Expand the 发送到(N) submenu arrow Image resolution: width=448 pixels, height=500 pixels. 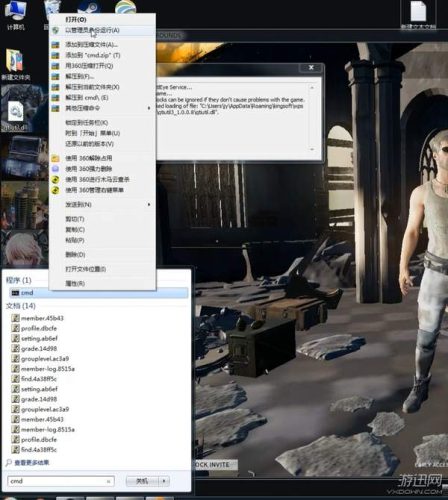[x=149, y=204]
